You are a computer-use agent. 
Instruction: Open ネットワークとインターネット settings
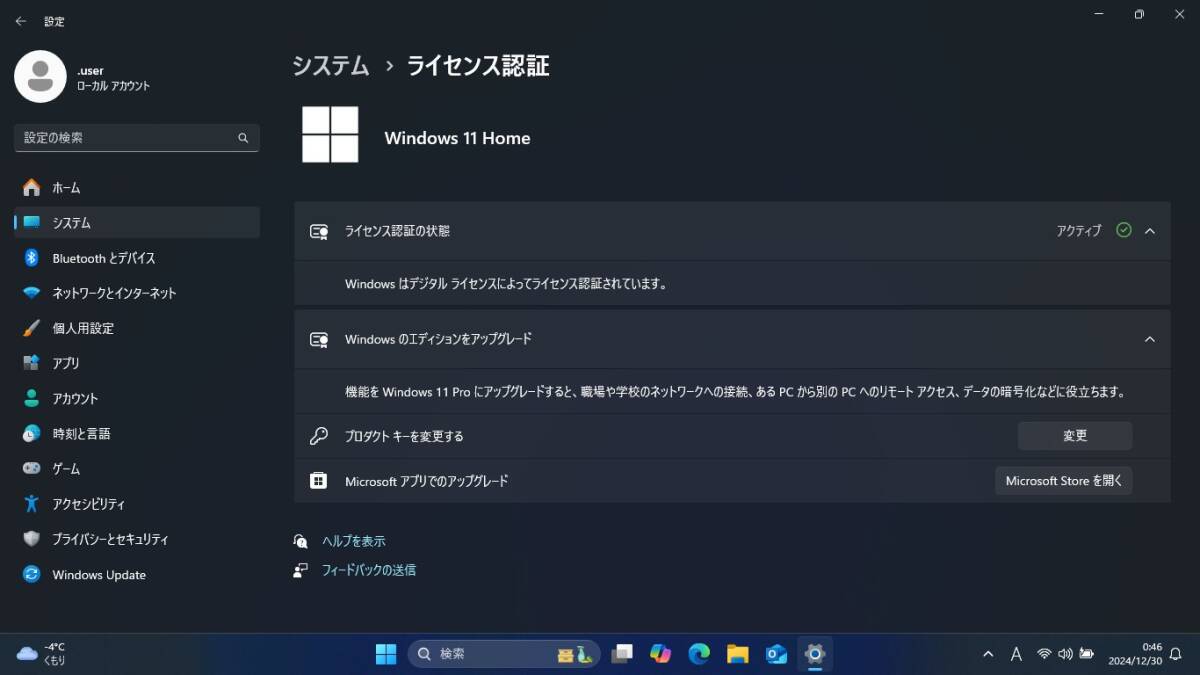tap(137, 293)
